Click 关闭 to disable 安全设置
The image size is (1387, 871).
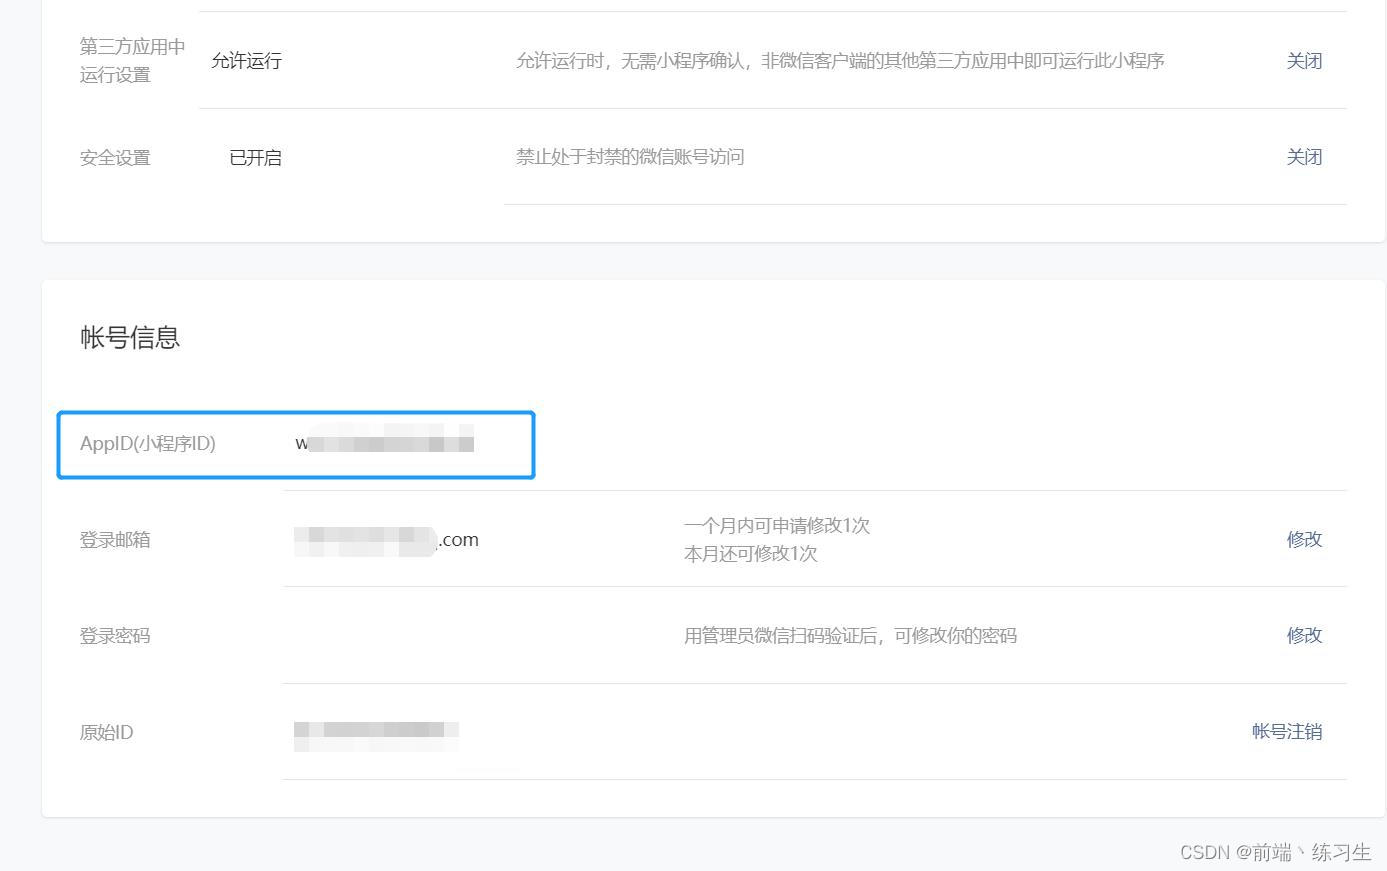coord(1304,157)
